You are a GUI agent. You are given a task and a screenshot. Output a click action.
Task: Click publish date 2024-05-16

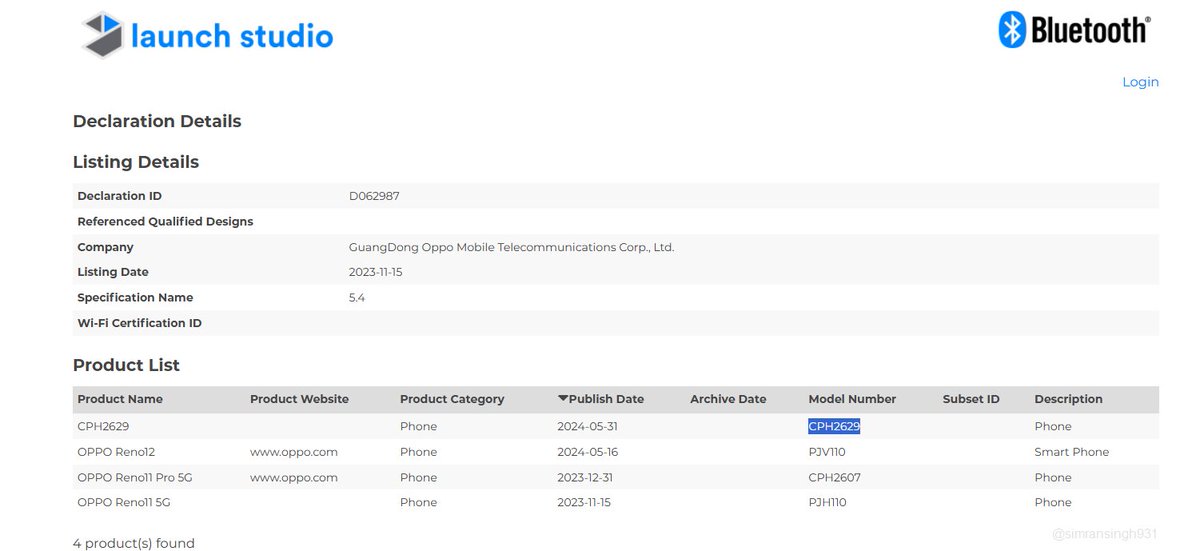587,452
